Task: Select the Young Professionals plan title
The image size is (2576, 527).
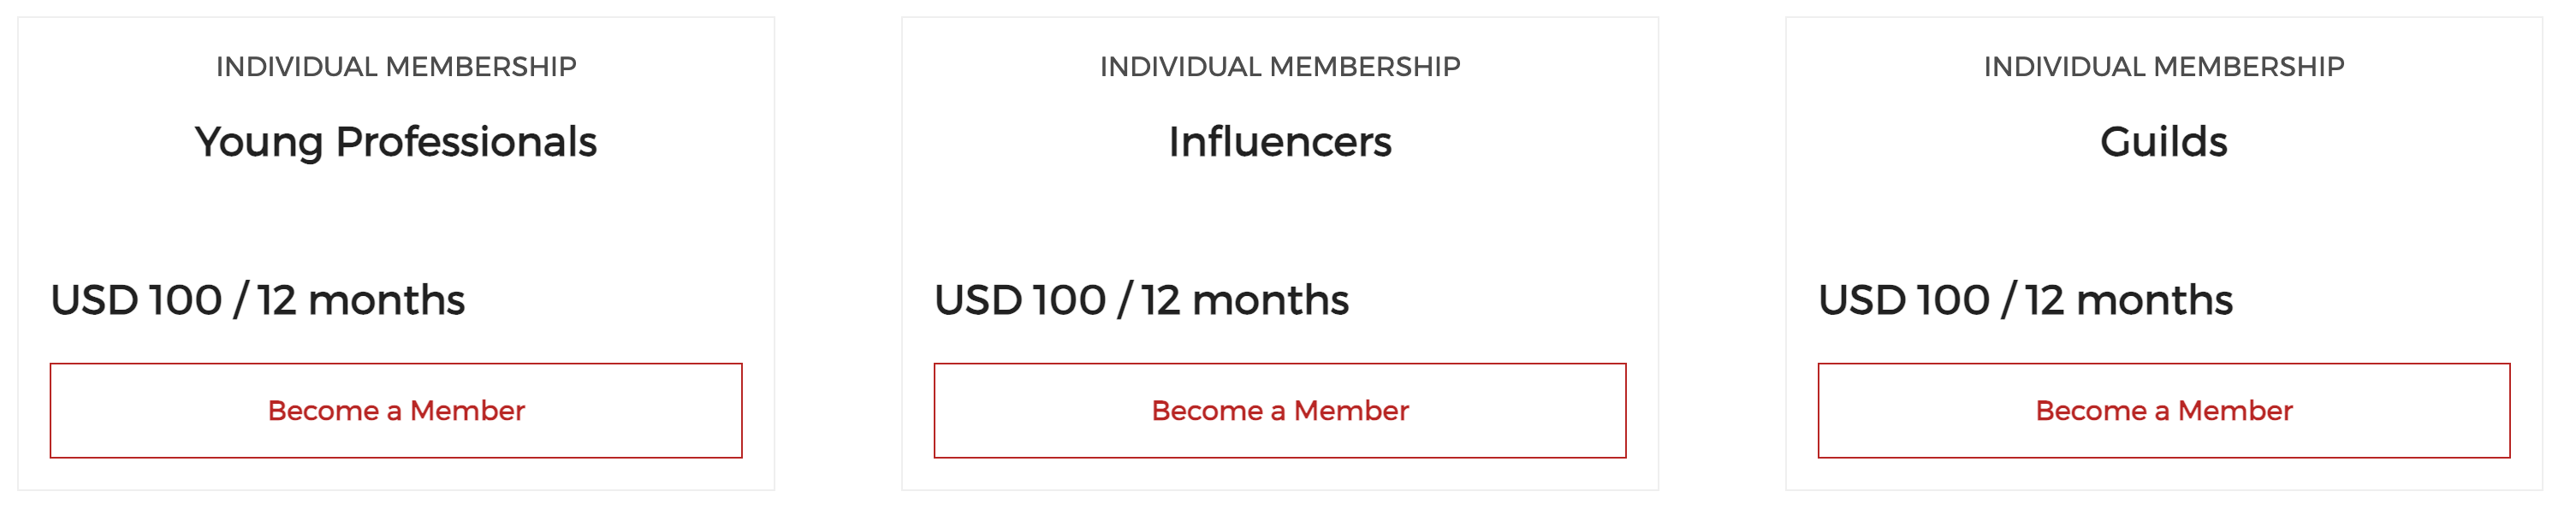Action: 396,142
